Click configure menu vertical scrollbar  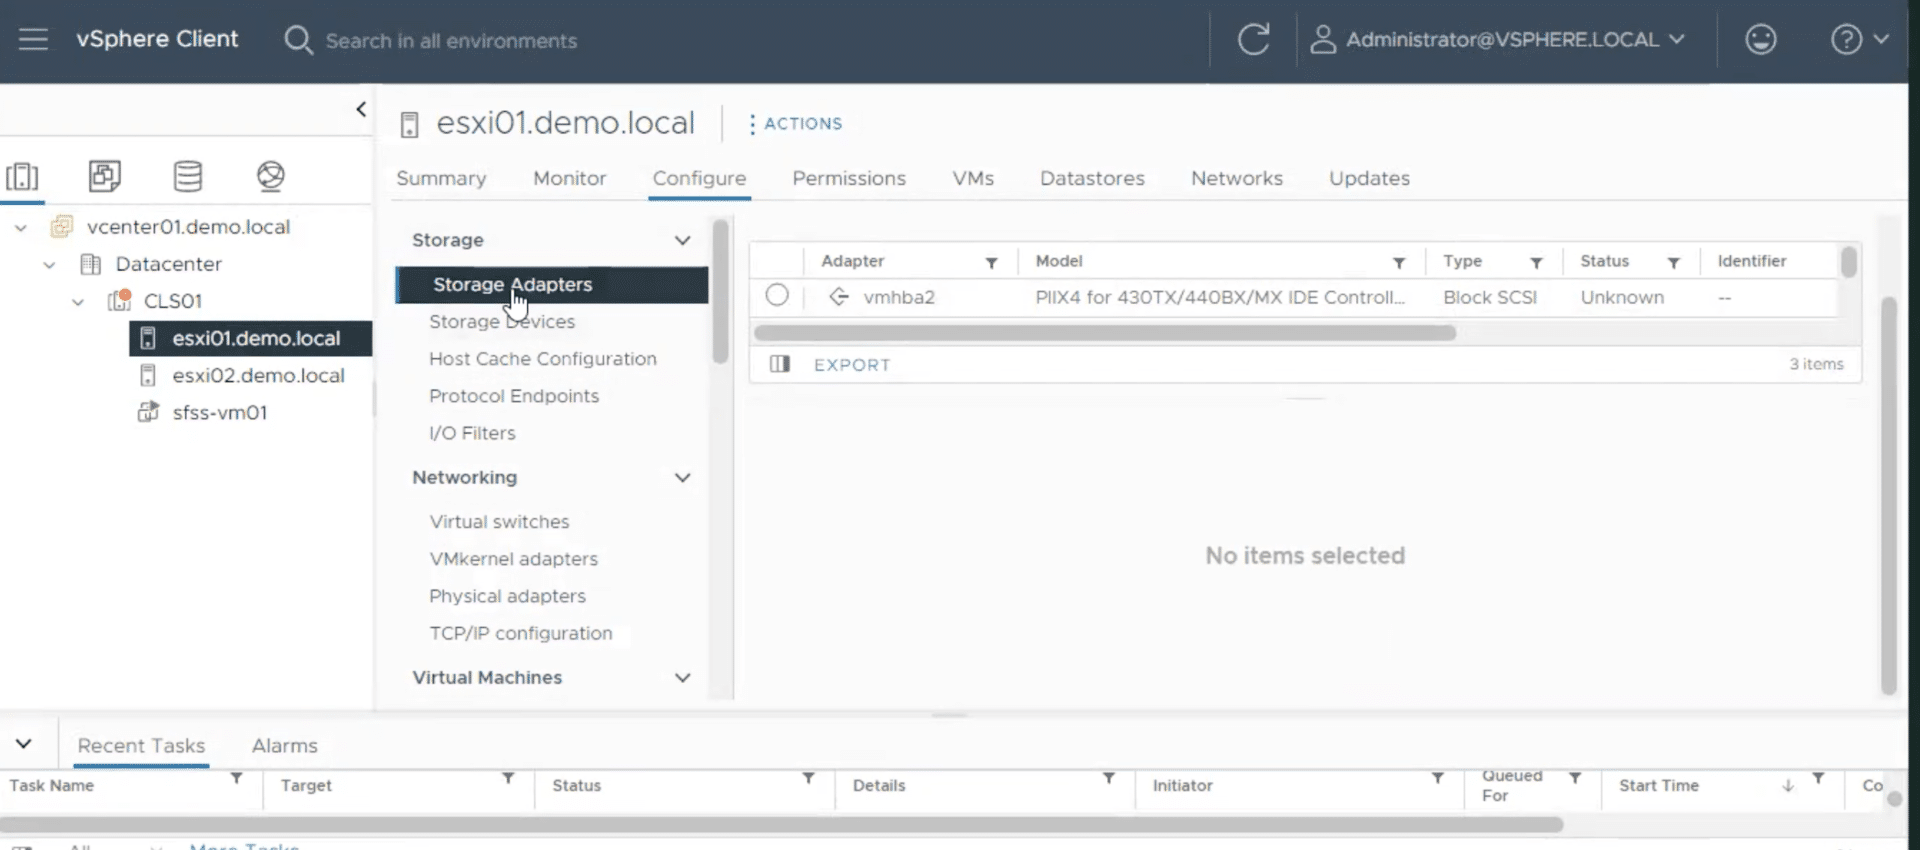click(720, 292)
